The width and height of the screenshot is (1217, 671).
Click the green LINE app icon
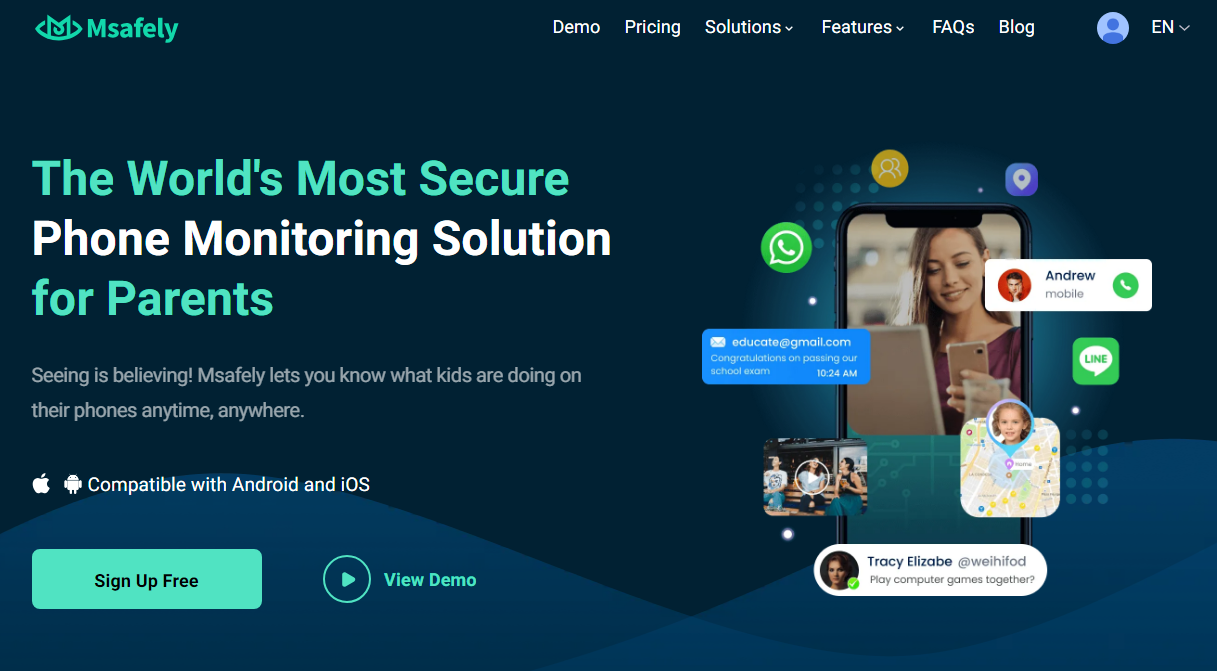[x=1096, y=361]
